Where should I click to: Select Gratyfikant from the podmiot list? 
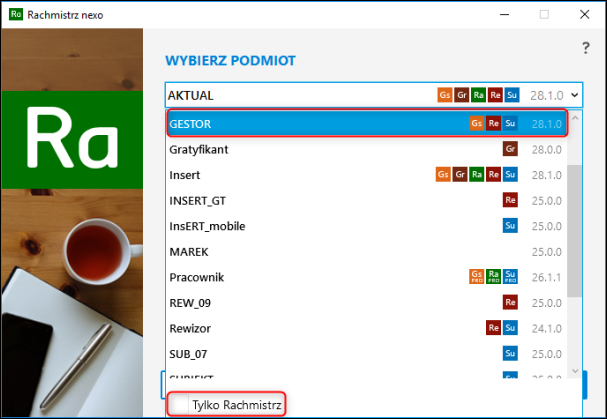[367, 149]
